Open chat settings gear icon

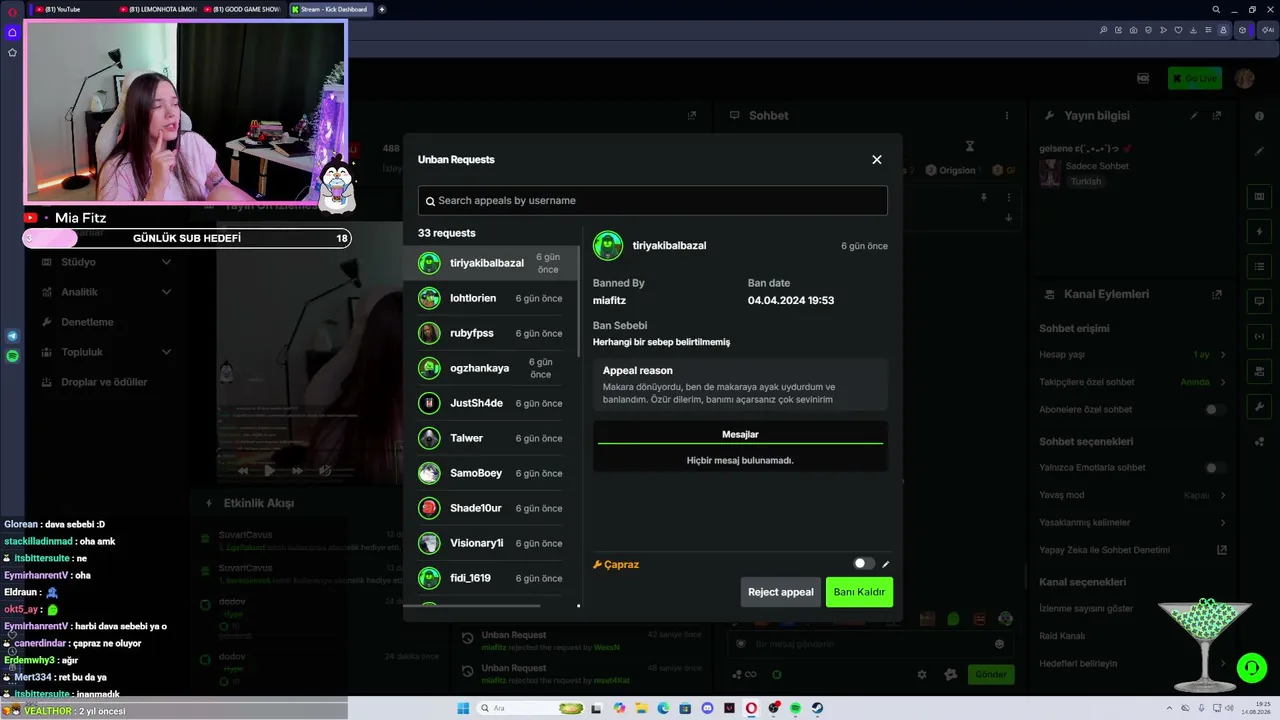(922, 674)
